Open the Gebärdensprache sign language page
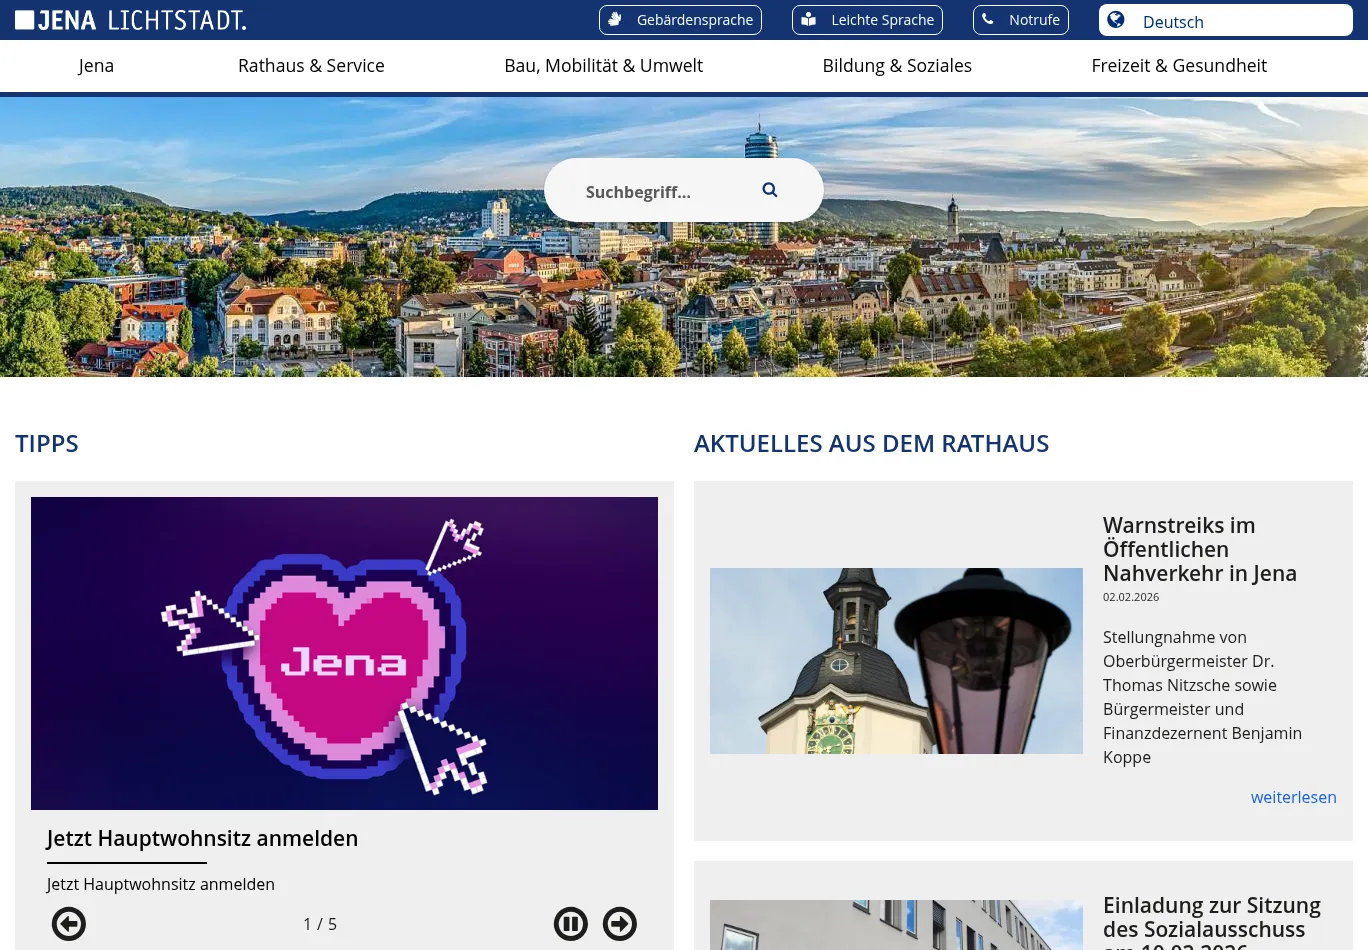Viewport: 1368px width, 950px height. [680, 20]
